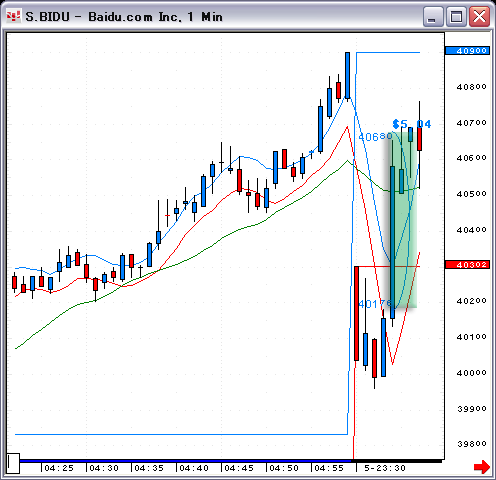496x480 pixels.
Task: Click the 04:30 time axis label
Action: coord(104,468)
